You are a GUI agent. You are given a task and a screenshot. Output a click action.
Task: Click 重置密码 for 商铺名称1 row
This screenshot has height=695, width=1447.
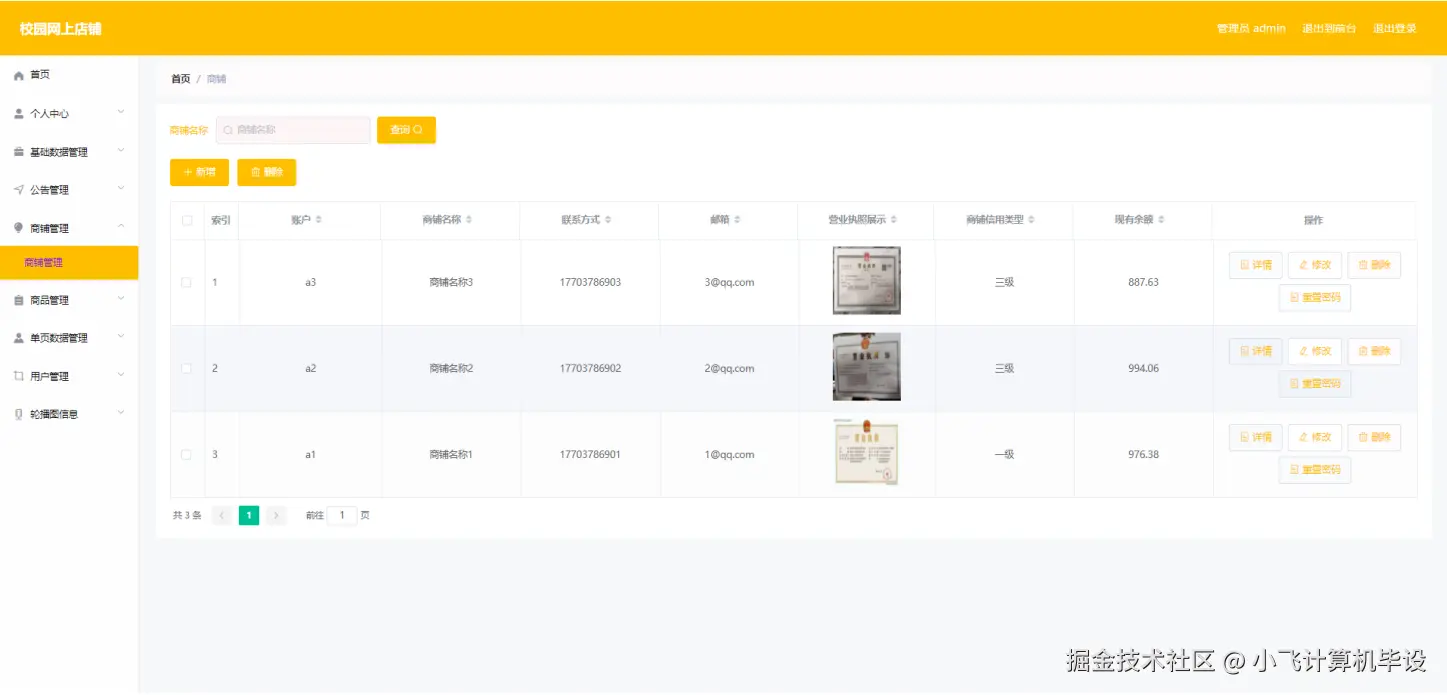pos(1315,470)
